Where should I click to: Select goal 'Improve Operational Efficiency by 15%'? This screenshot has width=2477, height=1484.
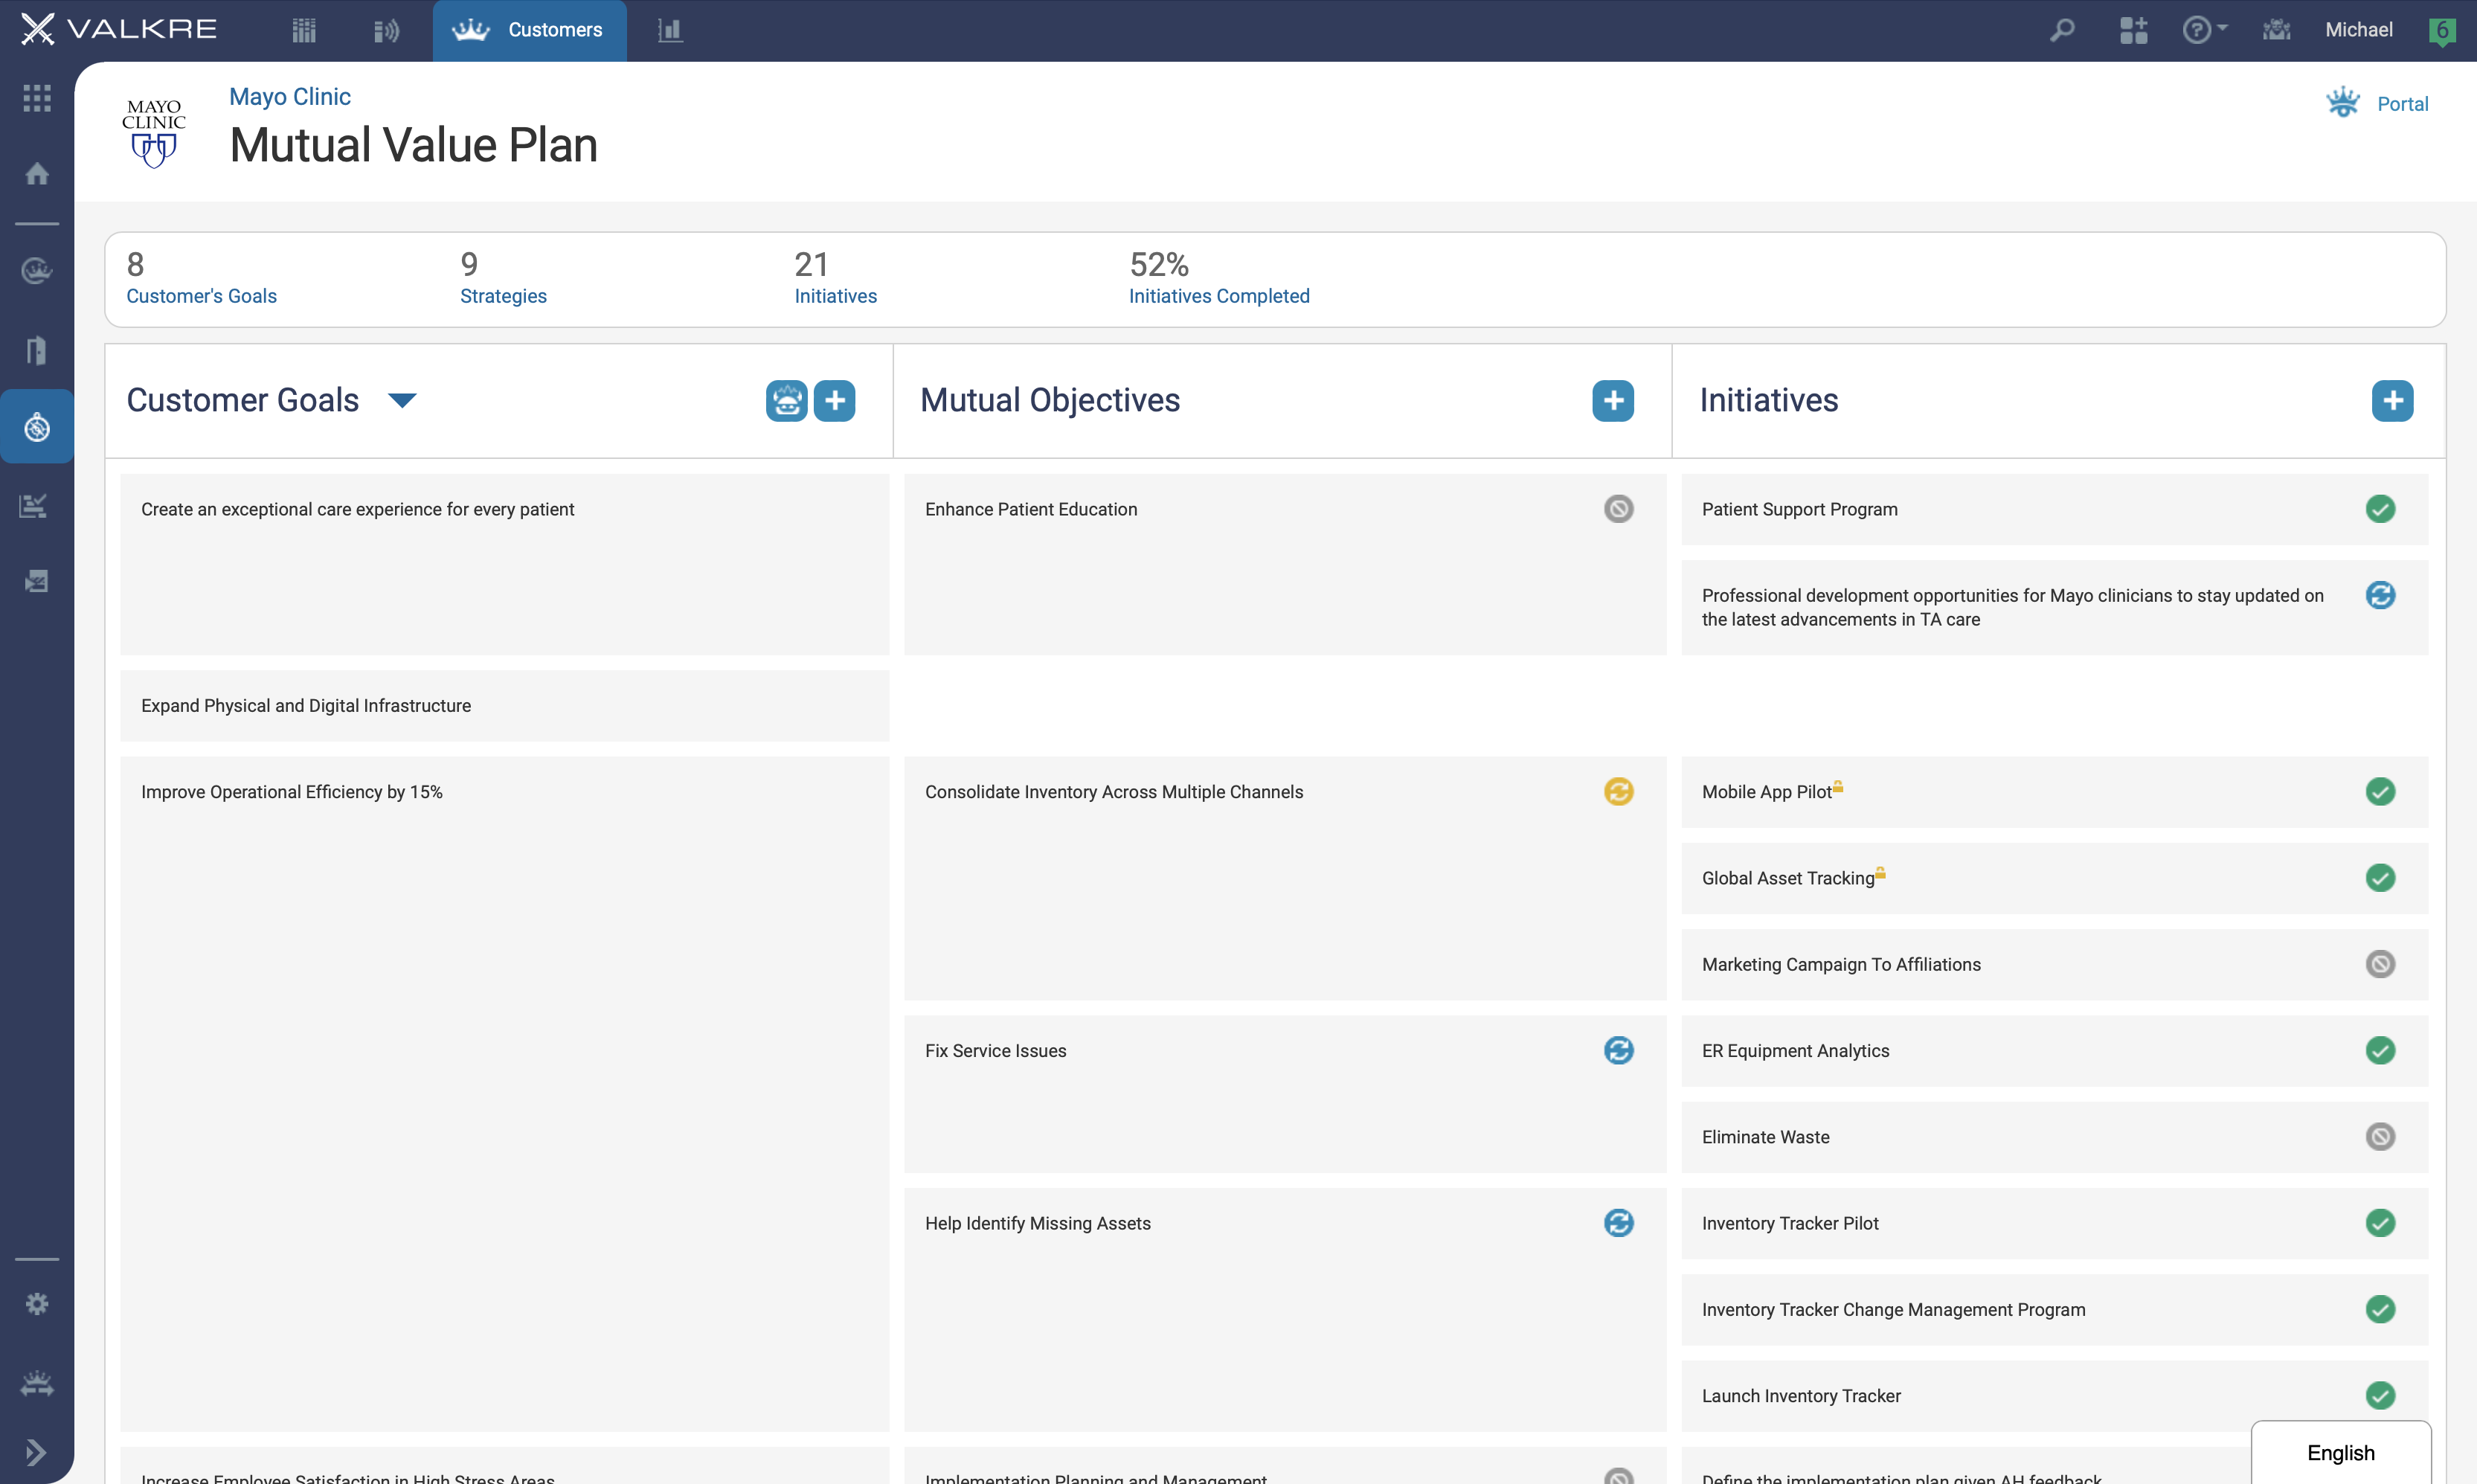(504, 1094)
